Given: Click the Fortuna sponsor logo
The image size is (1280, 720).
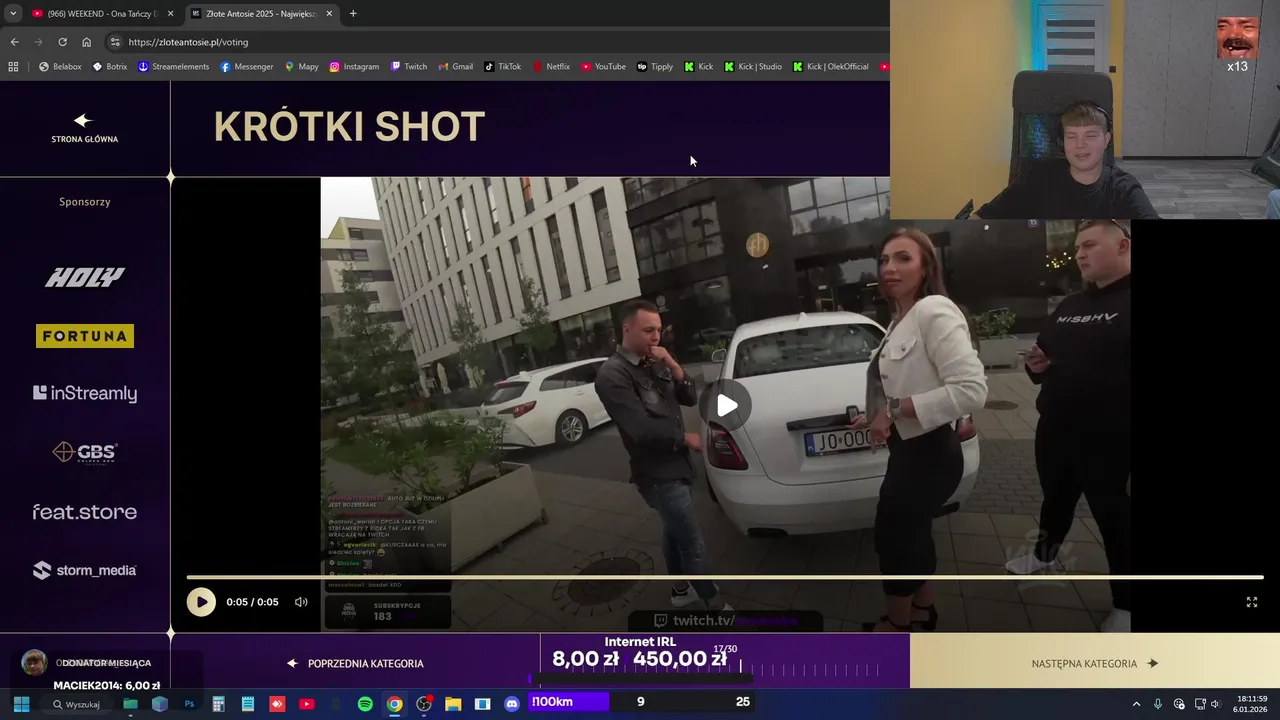Looking at the screenshot, I should click(85, 336).
